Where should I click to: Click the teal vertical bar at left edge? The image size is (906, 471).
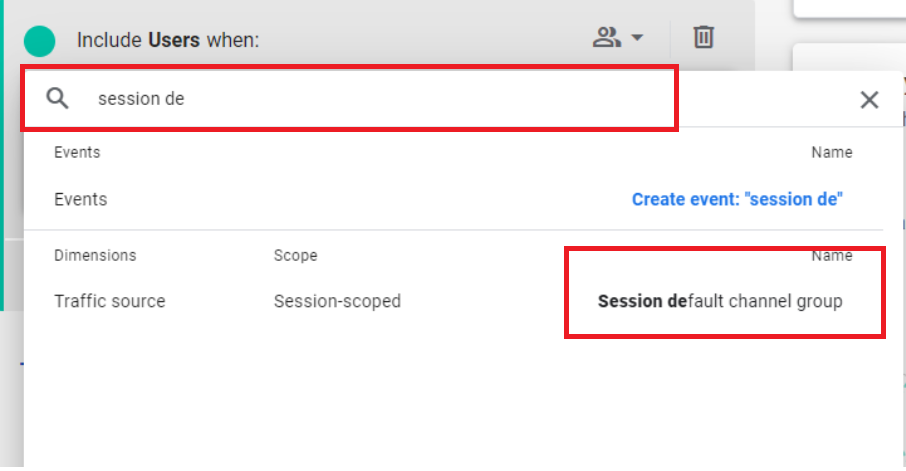pos(2,155)
